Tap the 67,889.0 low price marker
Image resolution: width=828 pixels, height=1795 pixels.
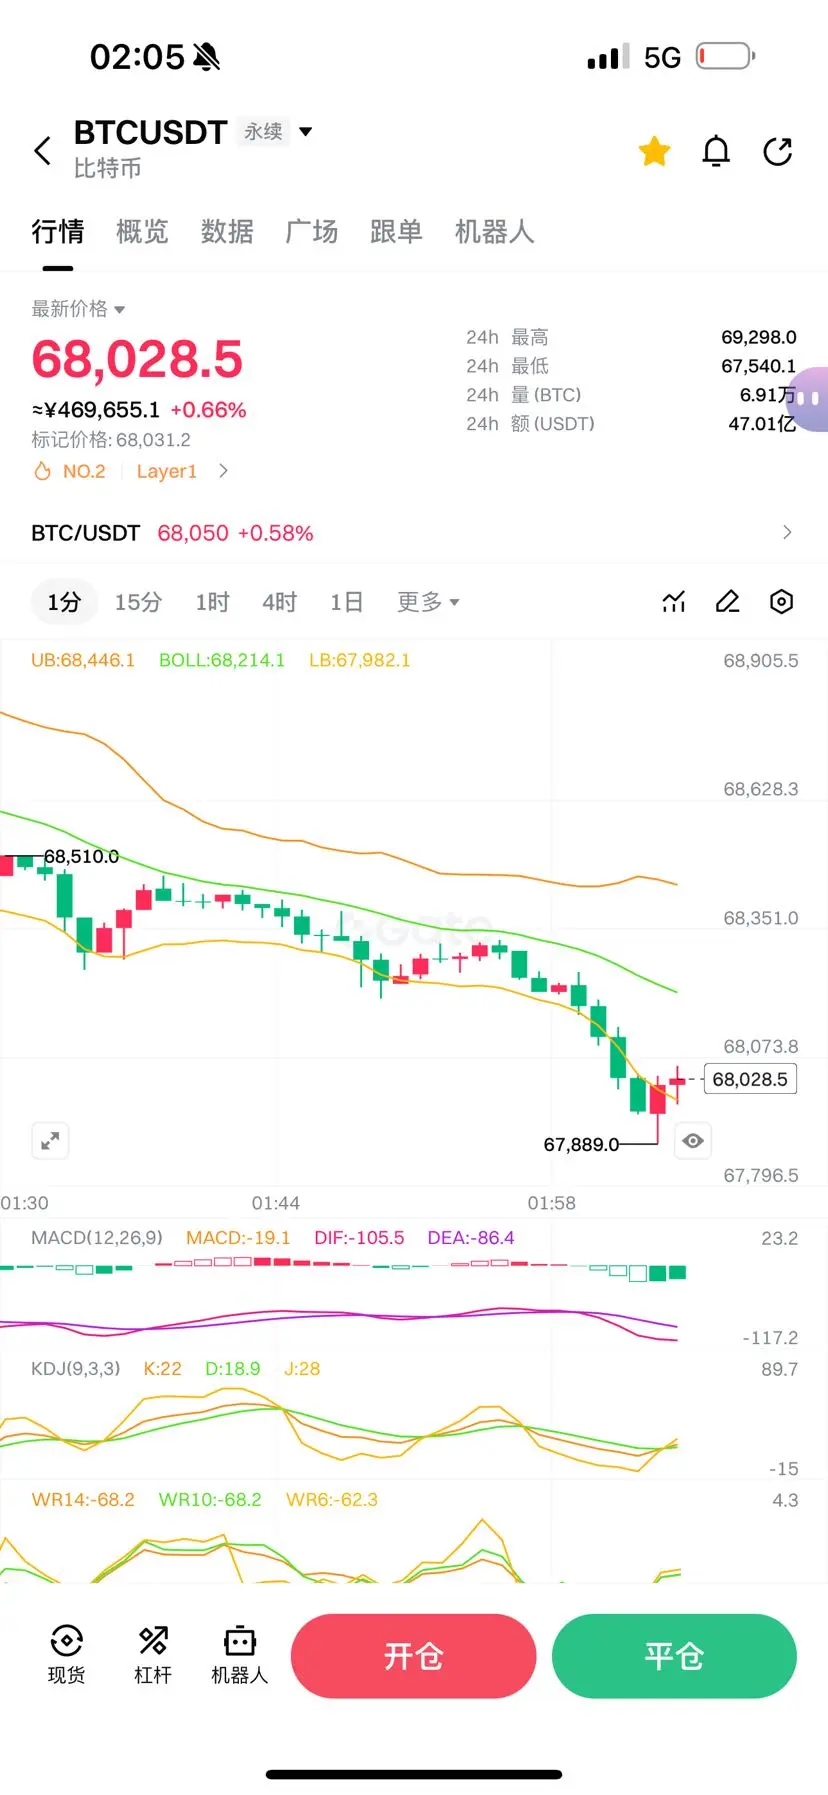[581, 1144]
